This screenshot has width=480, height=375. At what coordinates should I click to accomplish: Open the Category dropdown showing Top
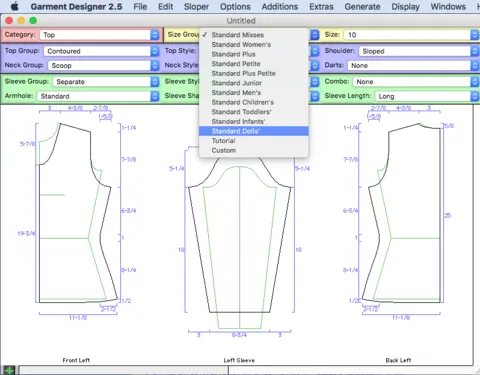(99, 35)
